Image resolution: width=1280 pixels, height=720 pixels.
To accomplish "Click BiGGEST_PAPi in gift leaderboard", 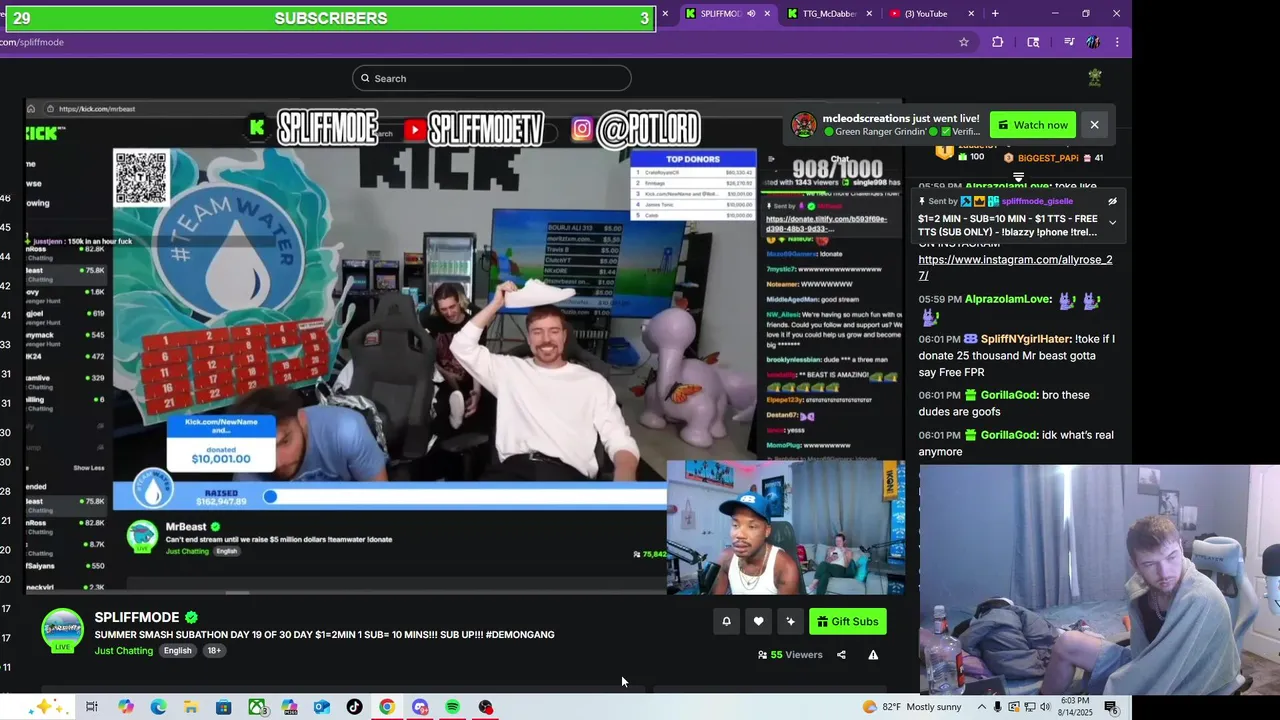I will pos(1048,158).
